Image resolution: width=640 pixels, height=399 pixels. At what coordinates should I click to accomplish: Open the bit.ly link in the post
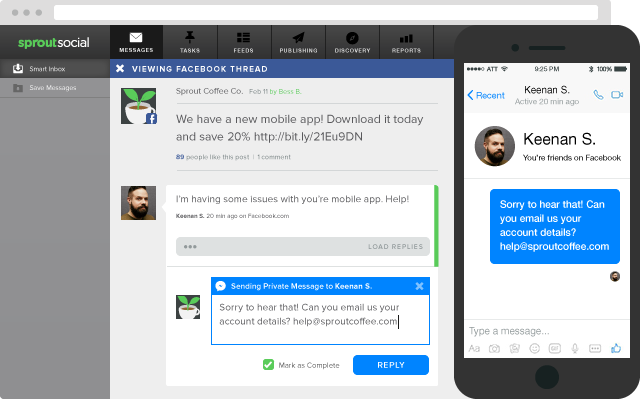point(308,137)
